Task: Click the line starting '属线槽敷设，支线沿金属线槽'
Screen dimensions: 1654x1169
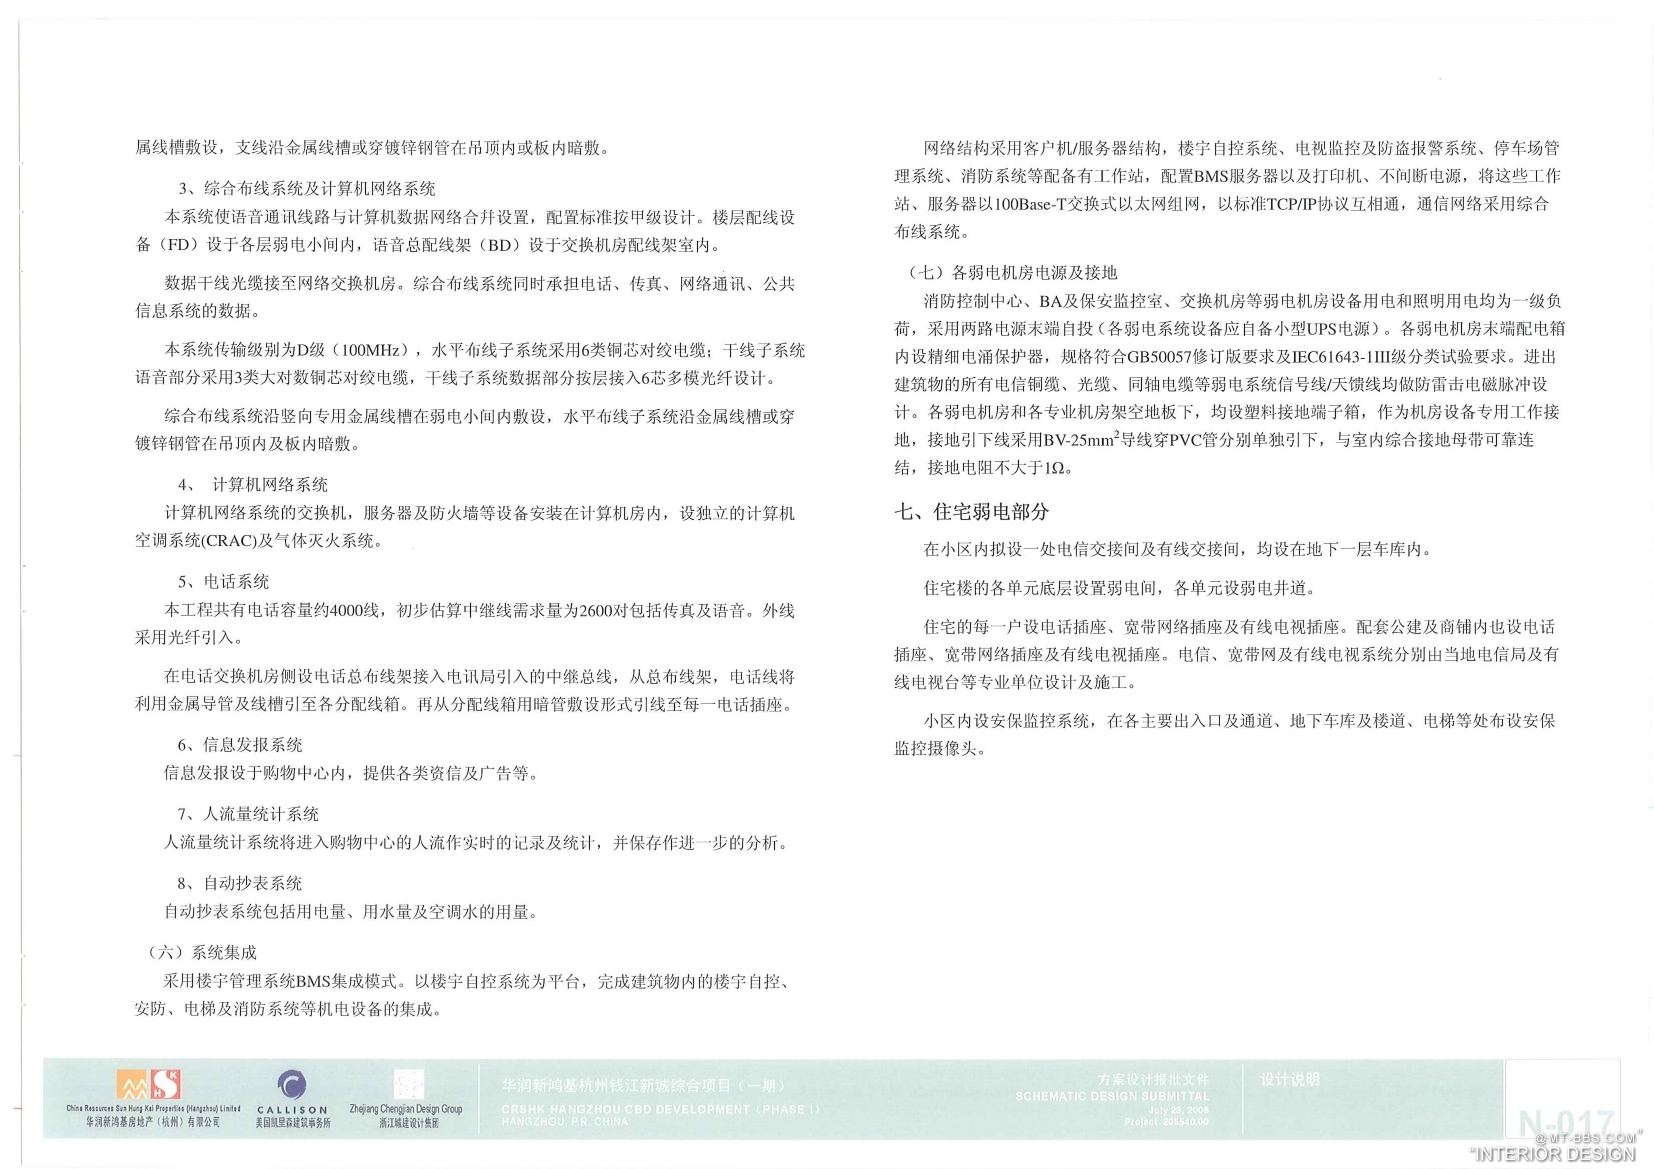Action: (x=372, y=148)
